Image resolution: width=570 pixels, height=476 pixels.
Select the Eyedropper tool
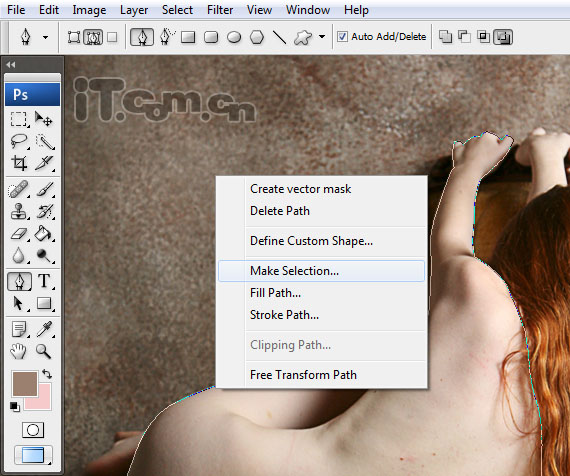click(x=44, y=329)
